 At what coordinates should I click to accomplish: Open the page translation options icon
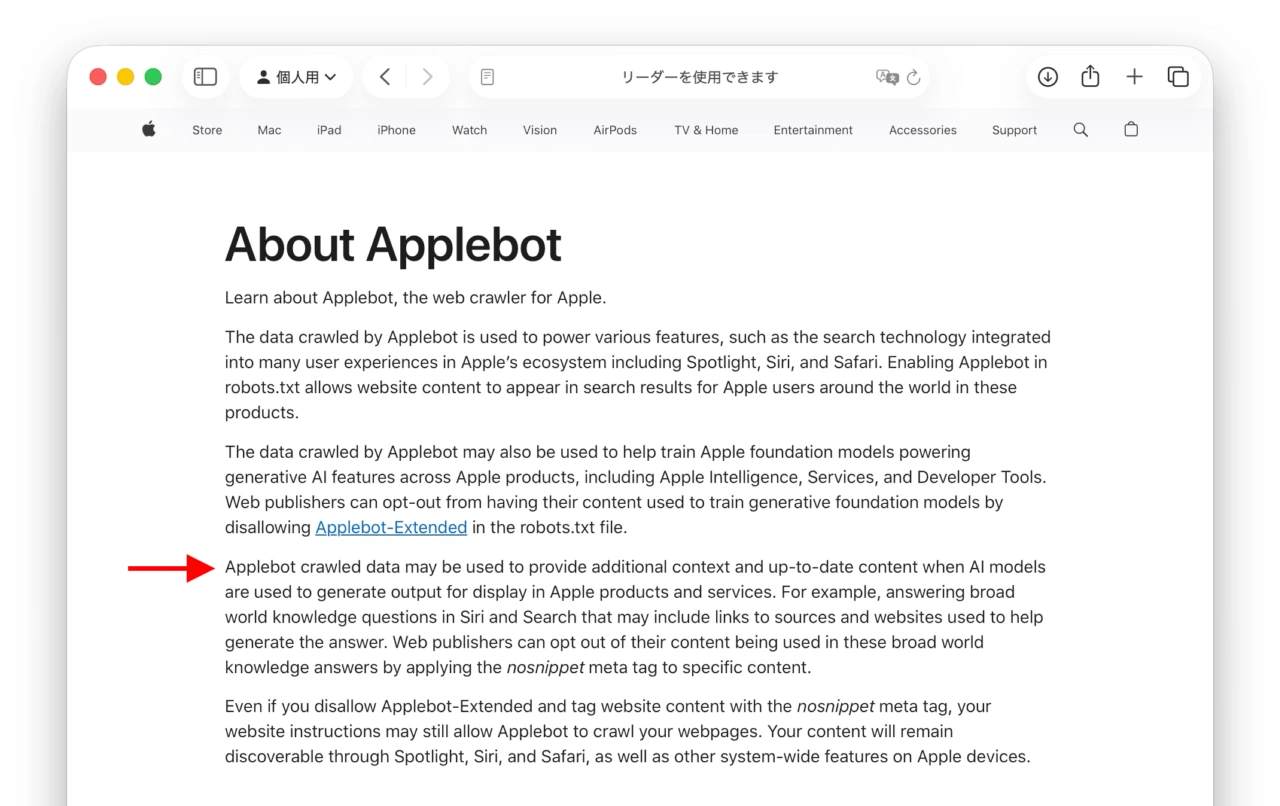pyautogui.click(x=886, y=77)
